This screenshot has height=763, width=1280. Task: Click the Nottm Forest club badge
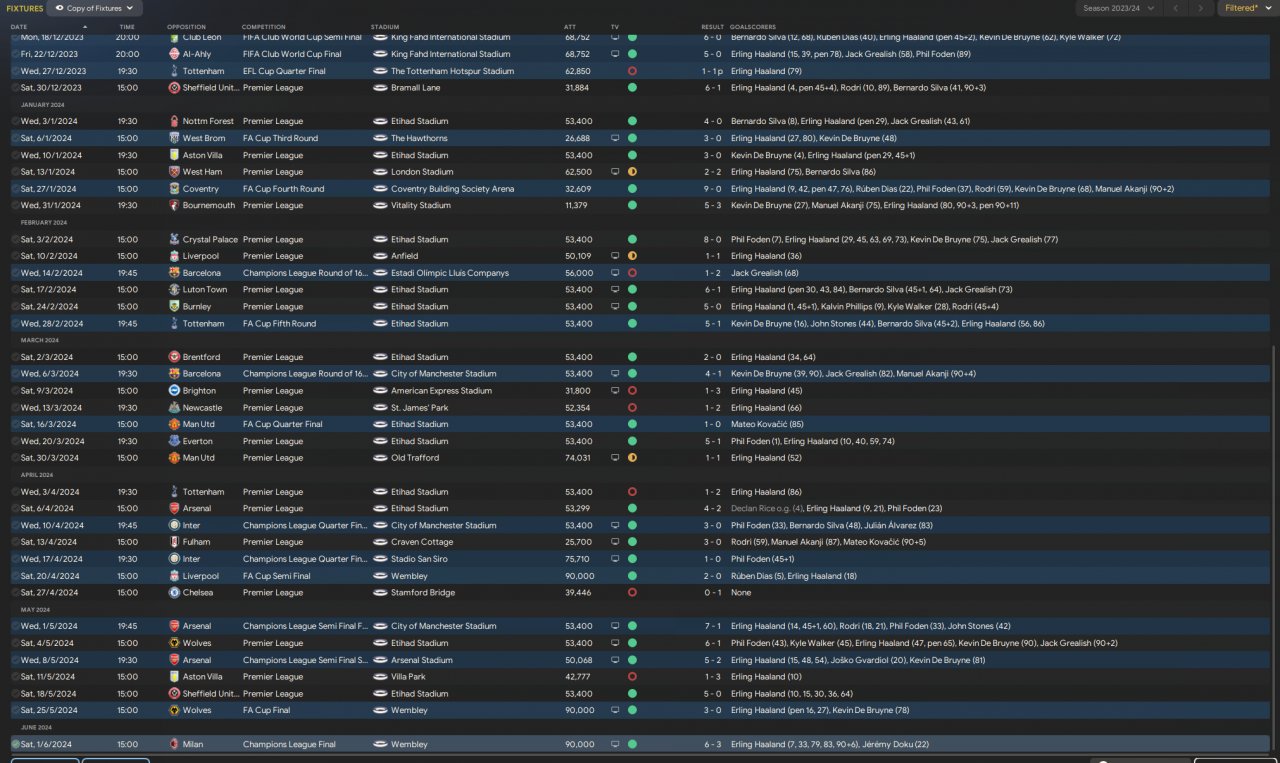point(174,121)
